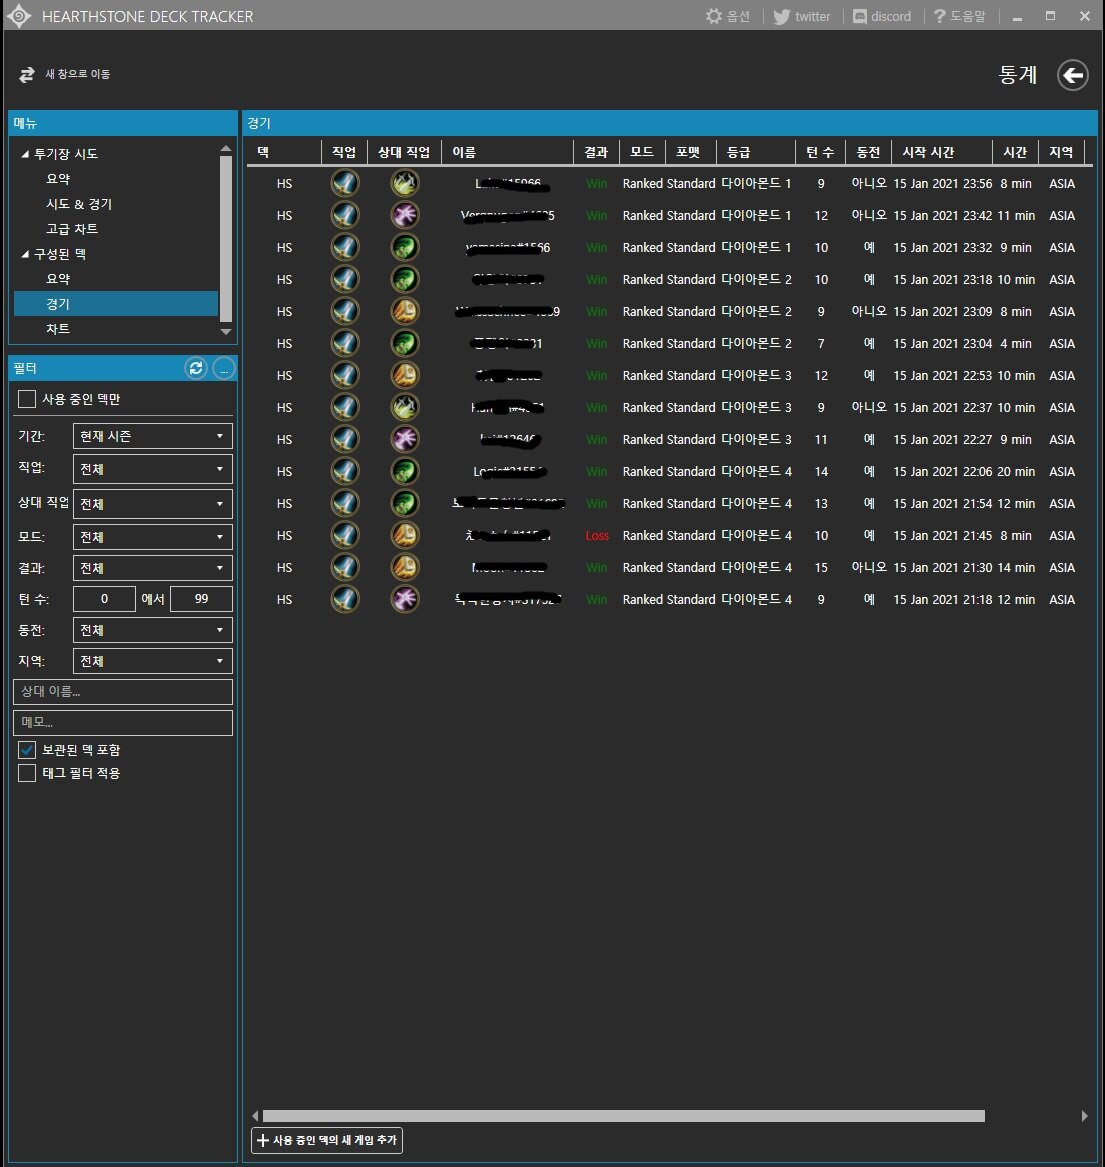The height and width of the screenshot is (1167, 1105).
Task: Click opponent class icon in 22:53 row
Action: pos(405,375)
